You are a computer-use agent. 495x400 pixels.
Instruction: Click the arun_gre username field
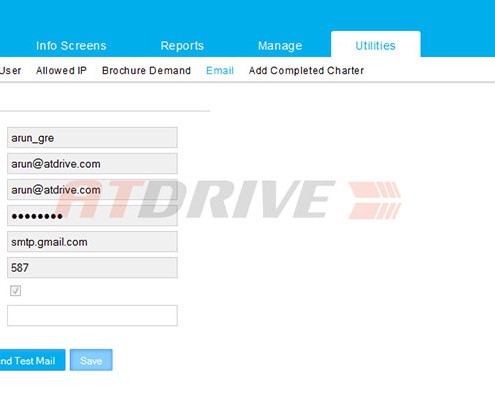coord(92,137)
